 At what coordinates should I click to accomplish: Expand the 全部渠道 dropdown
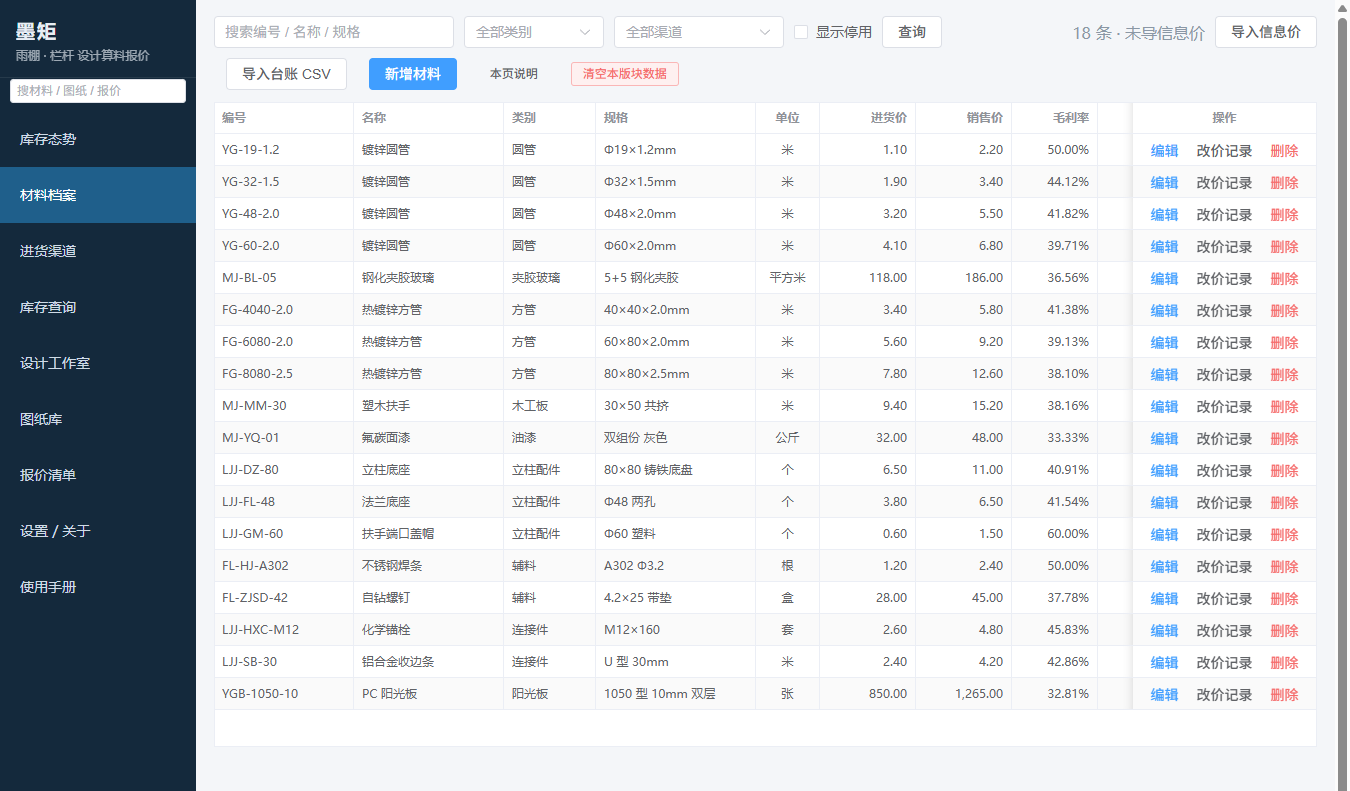[699, 32]
